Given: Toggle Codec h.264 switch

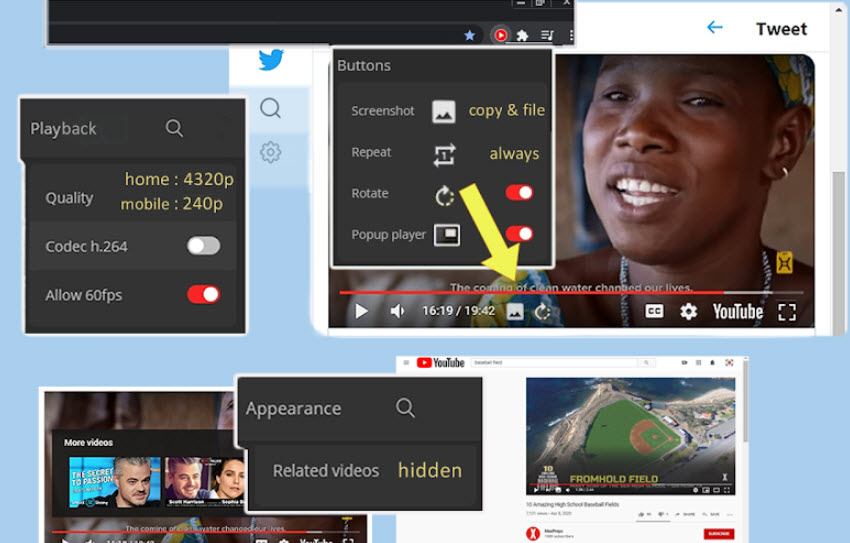Looking at the screenshot, I should [203, 246].
